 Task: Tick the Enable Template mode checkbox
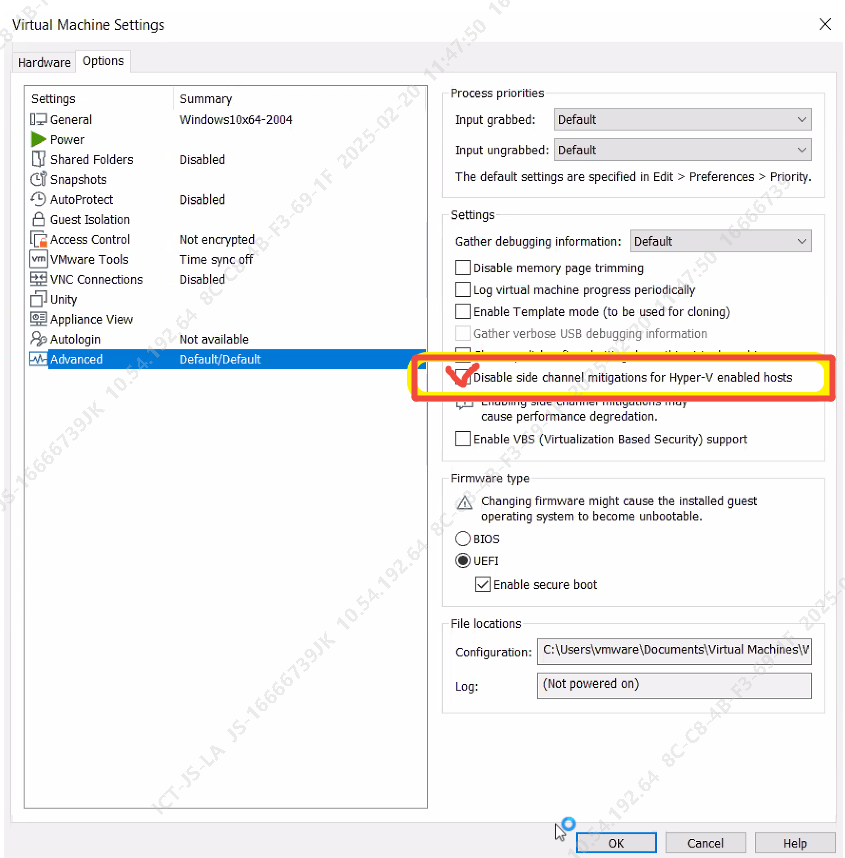point(463,311)
